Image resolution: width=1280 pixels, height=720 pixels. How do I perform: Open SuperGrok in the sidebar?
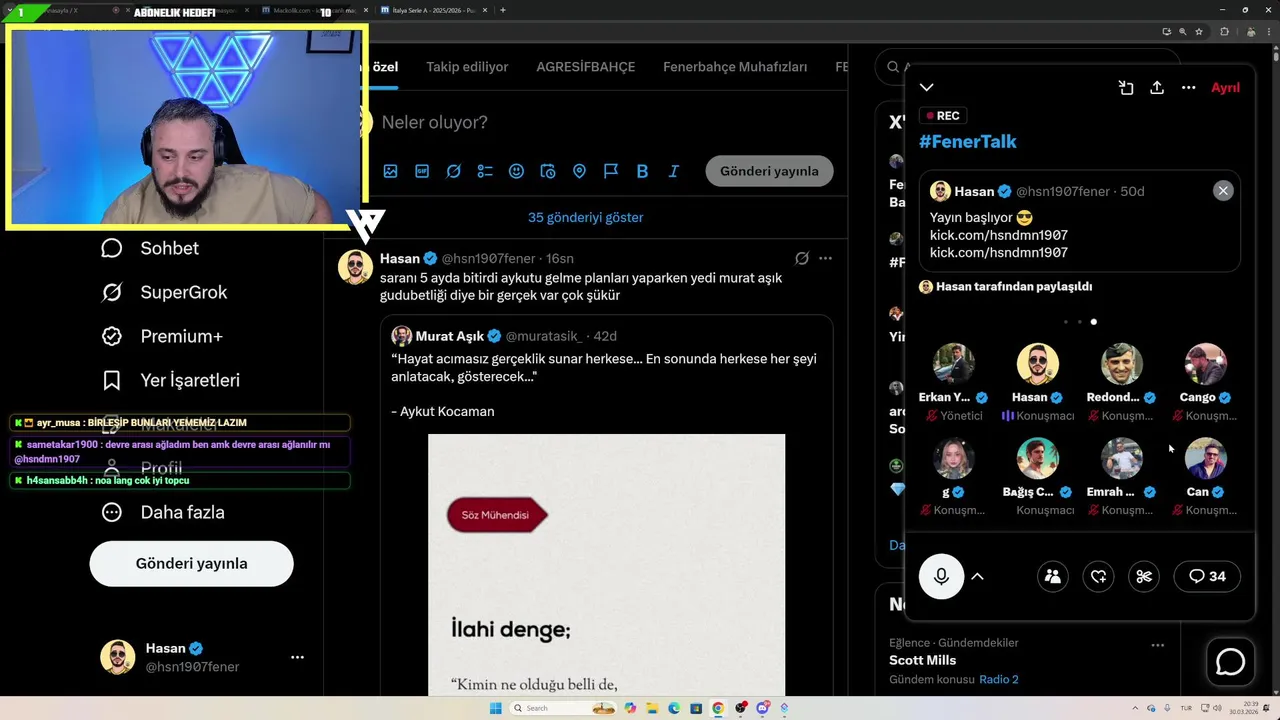[x=164, y=292]
